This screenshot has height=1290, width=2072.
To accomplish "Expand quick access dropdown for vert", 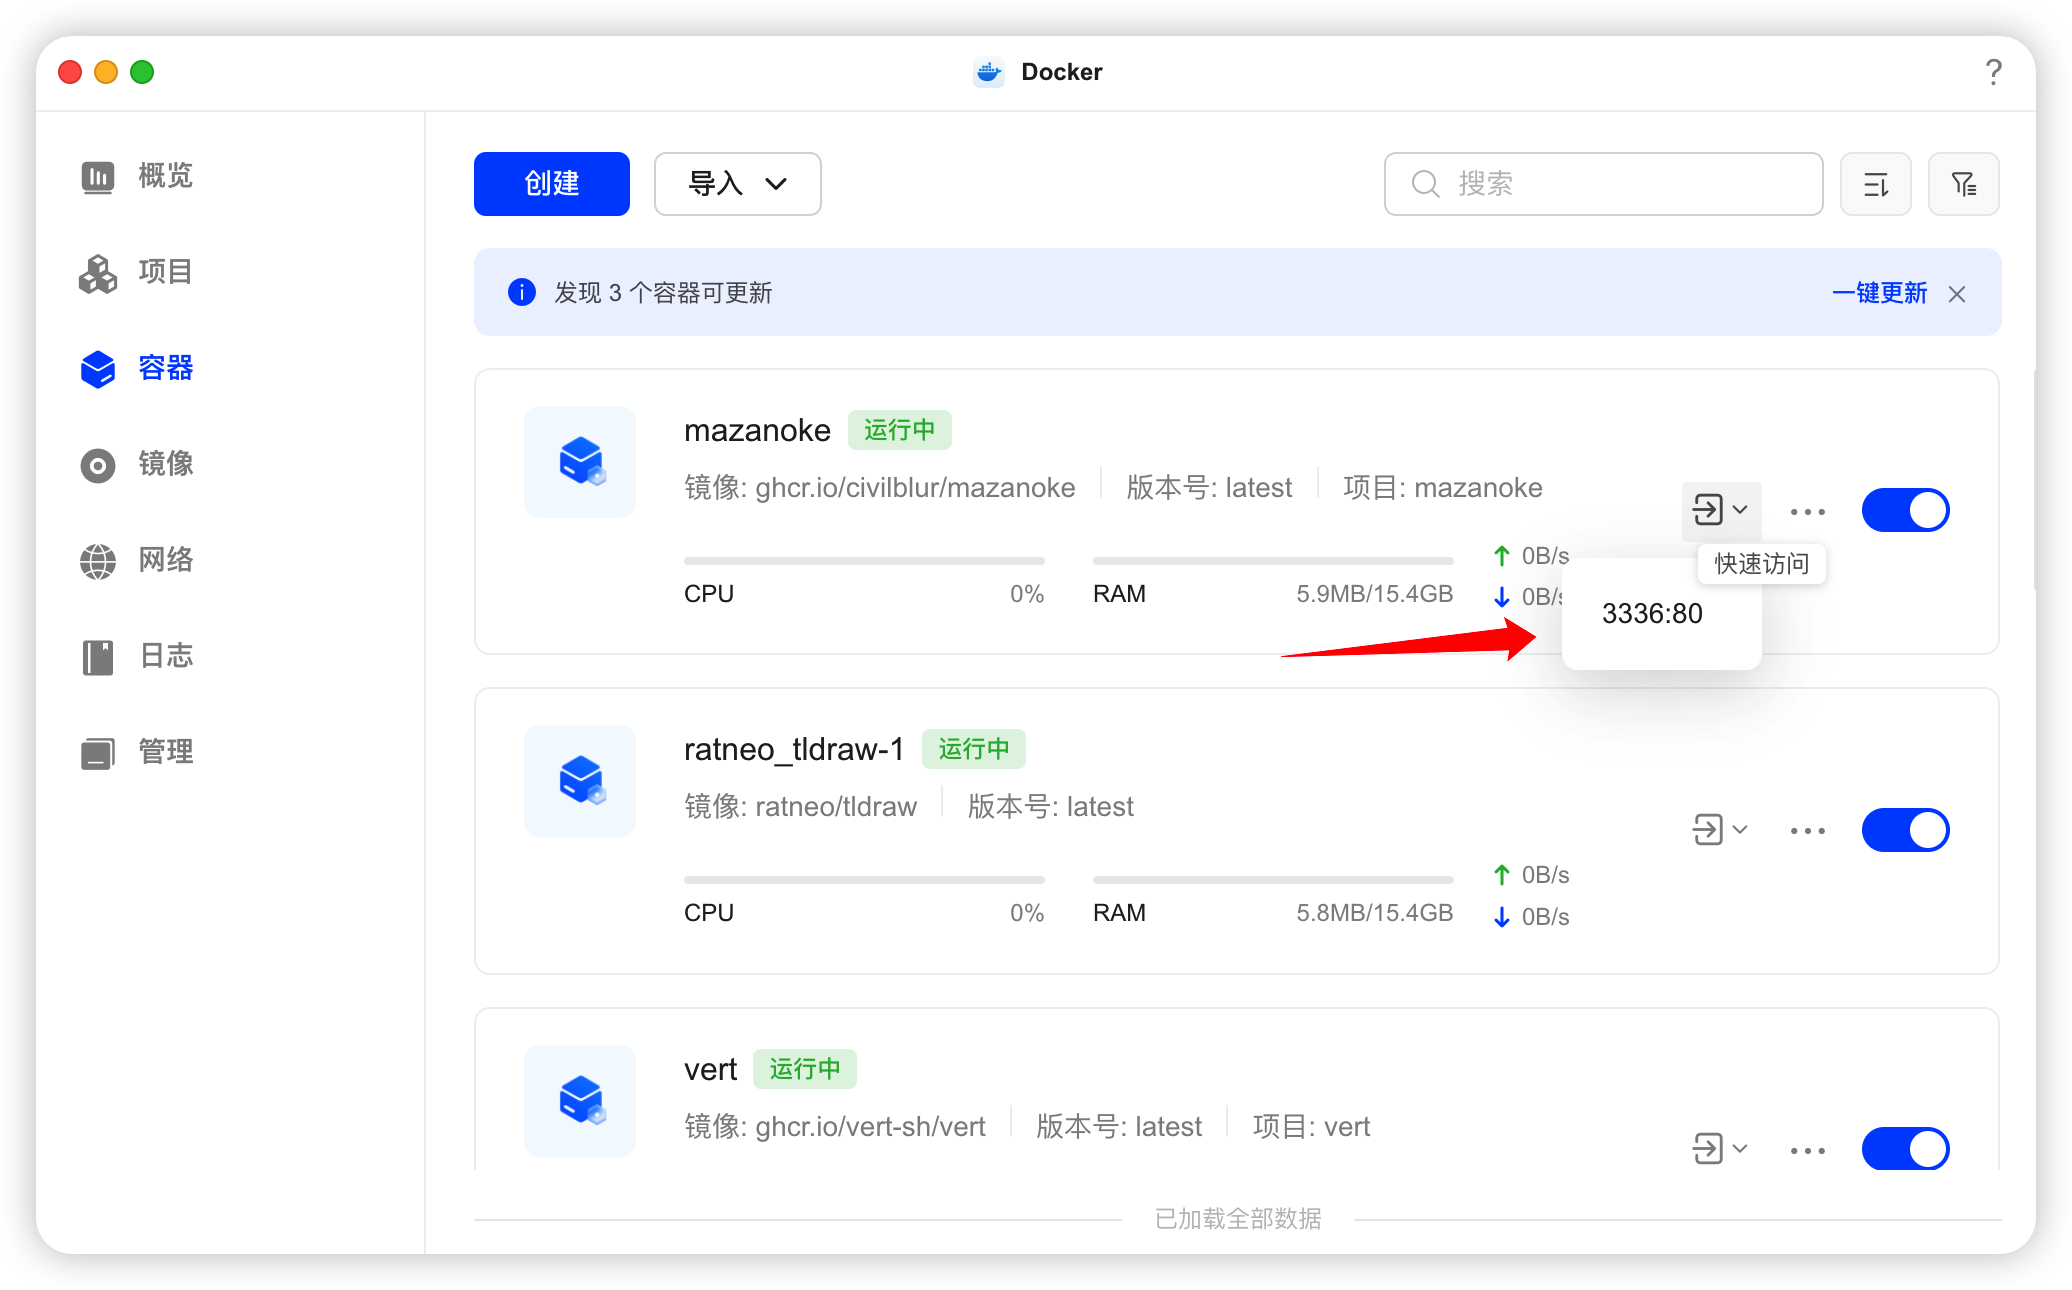I will tap(1719, 1149).
